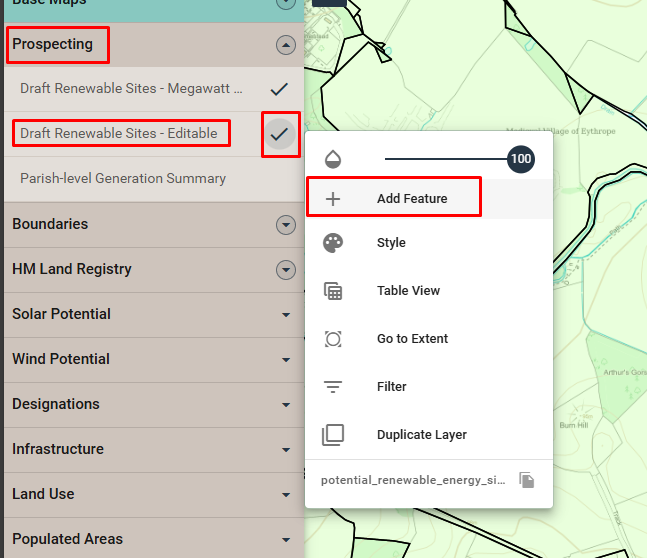Copy layer name with the copy icon

pos(527,480)
